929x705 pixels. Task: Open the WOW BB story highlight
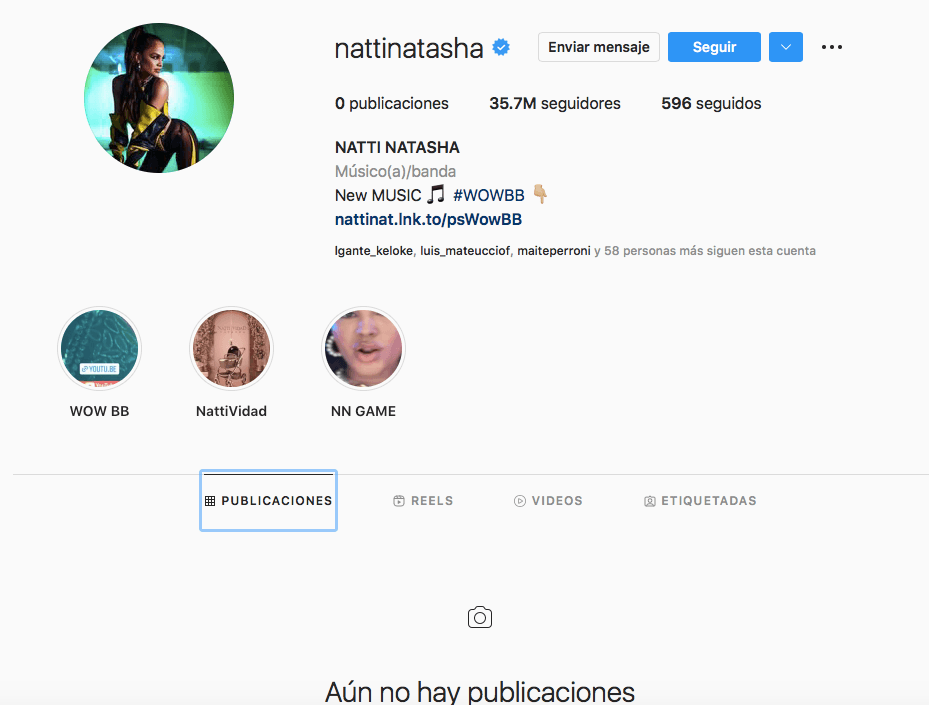pos(100,348)
